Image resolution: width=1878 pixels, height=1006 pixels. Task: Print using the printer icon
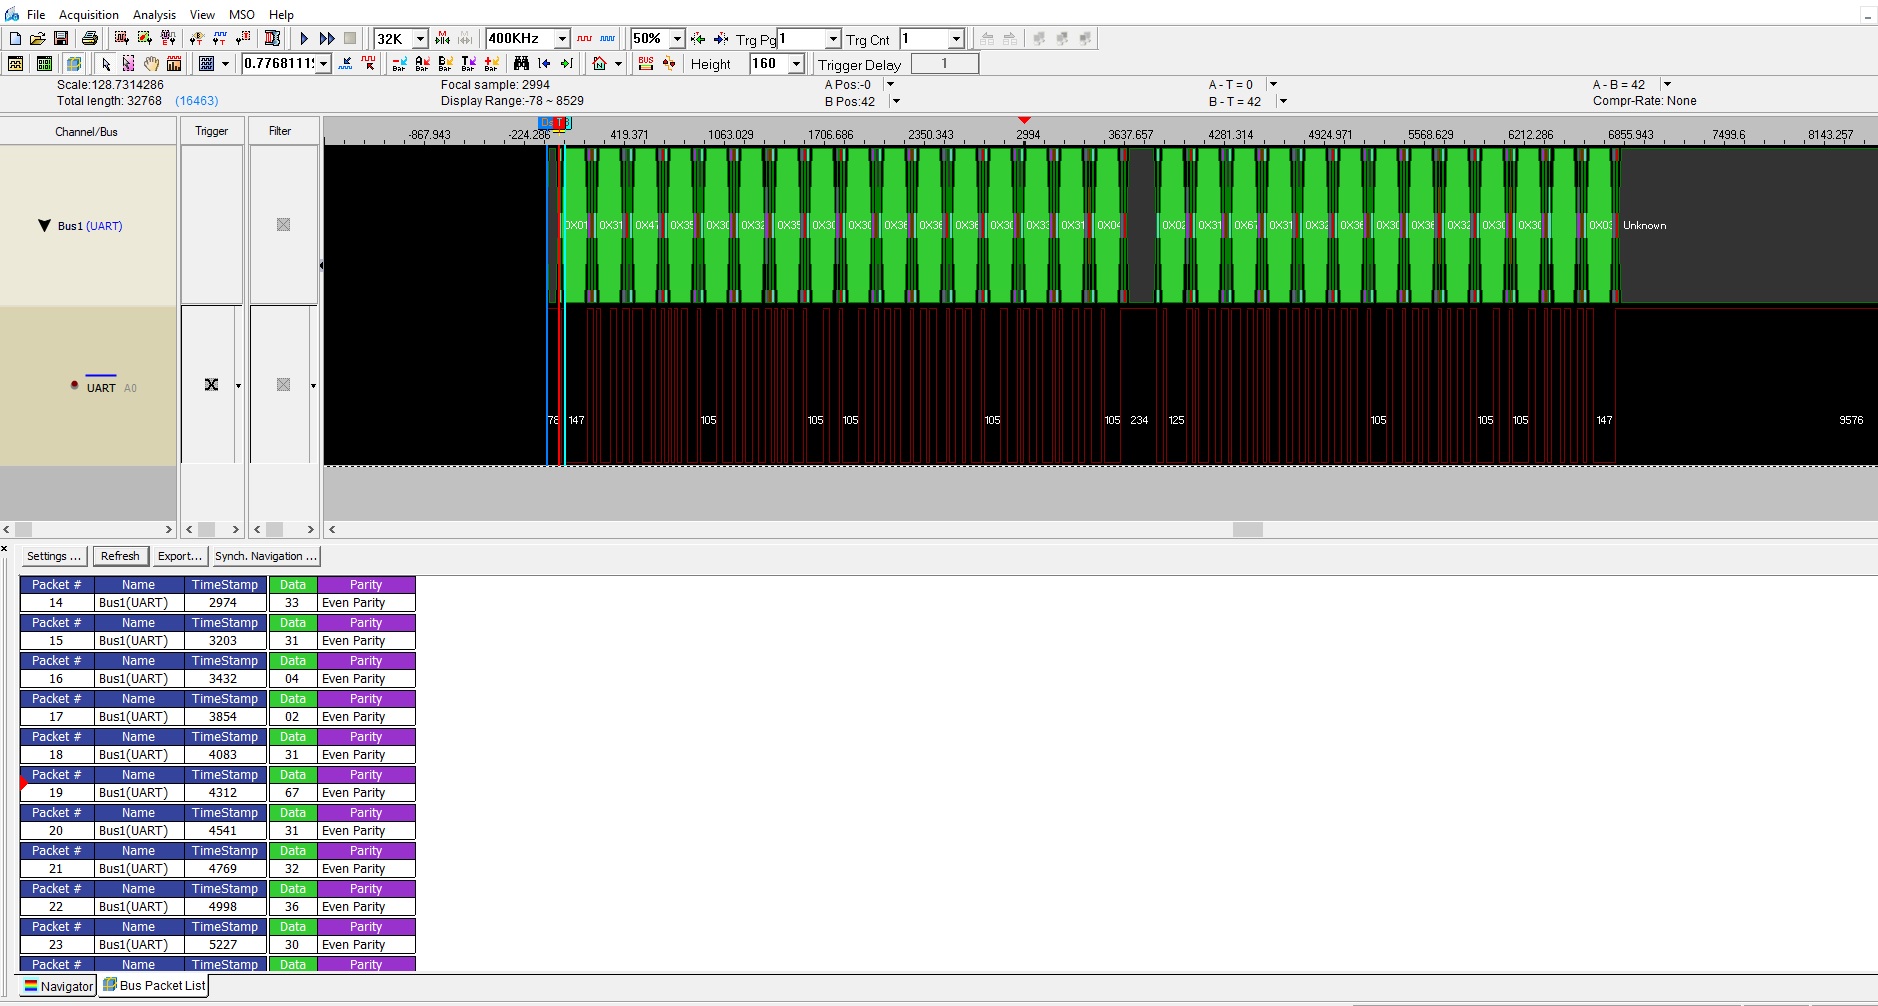(x=90, y=38)
